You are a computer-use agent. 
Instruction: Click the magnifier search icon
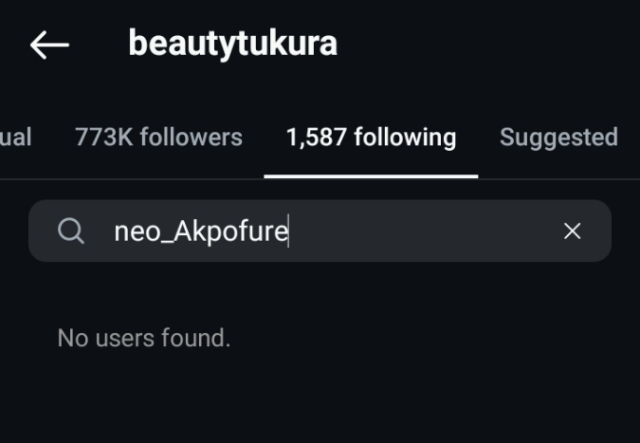tap(70, 232)
